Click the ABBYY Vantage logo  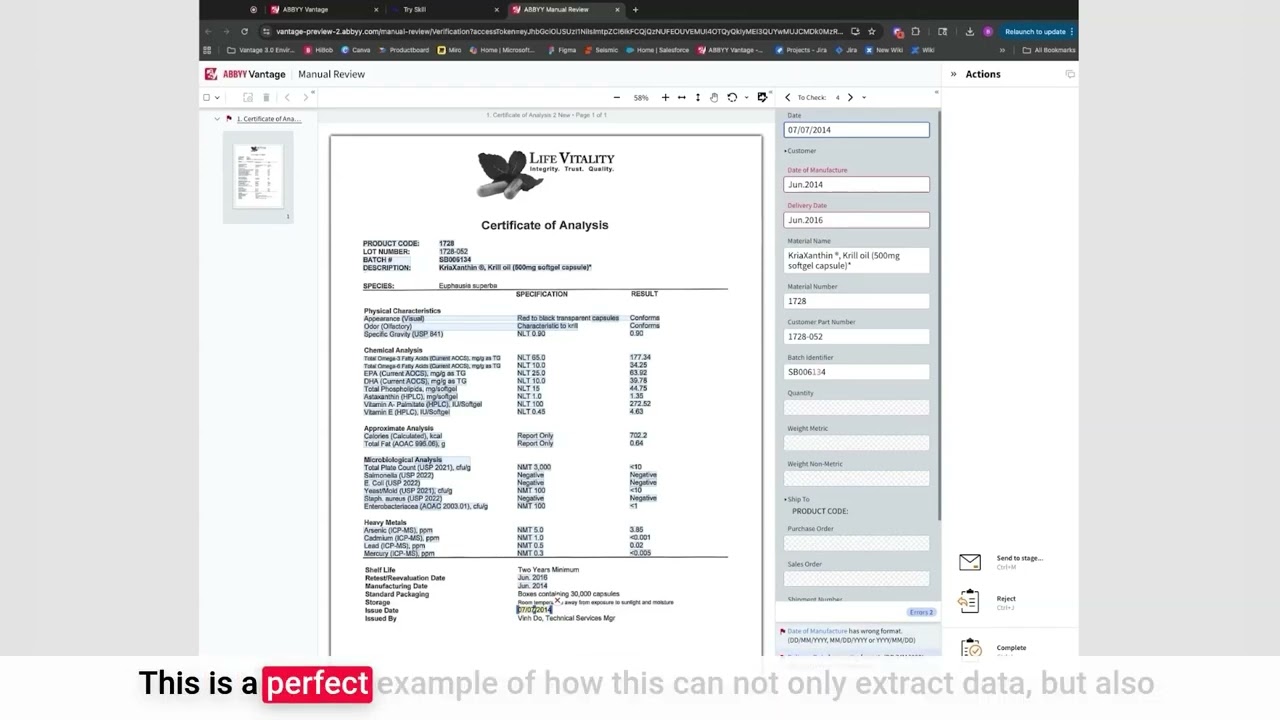point(245,74)
